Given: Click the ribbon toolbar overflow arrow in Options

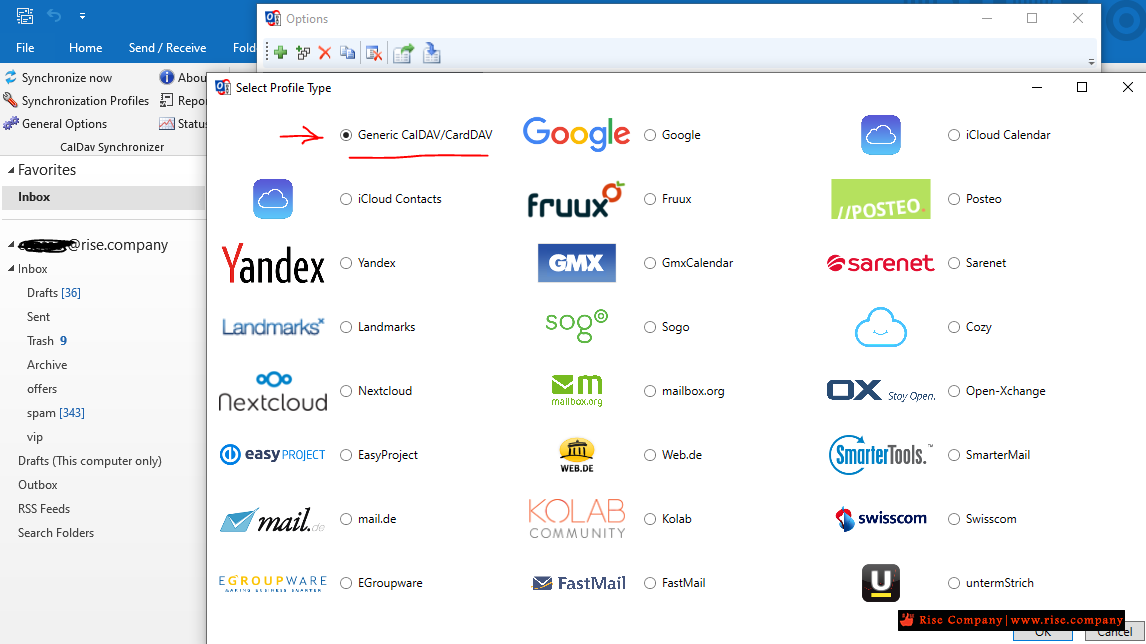Looking at the screenshot, I should [1091, 62].
